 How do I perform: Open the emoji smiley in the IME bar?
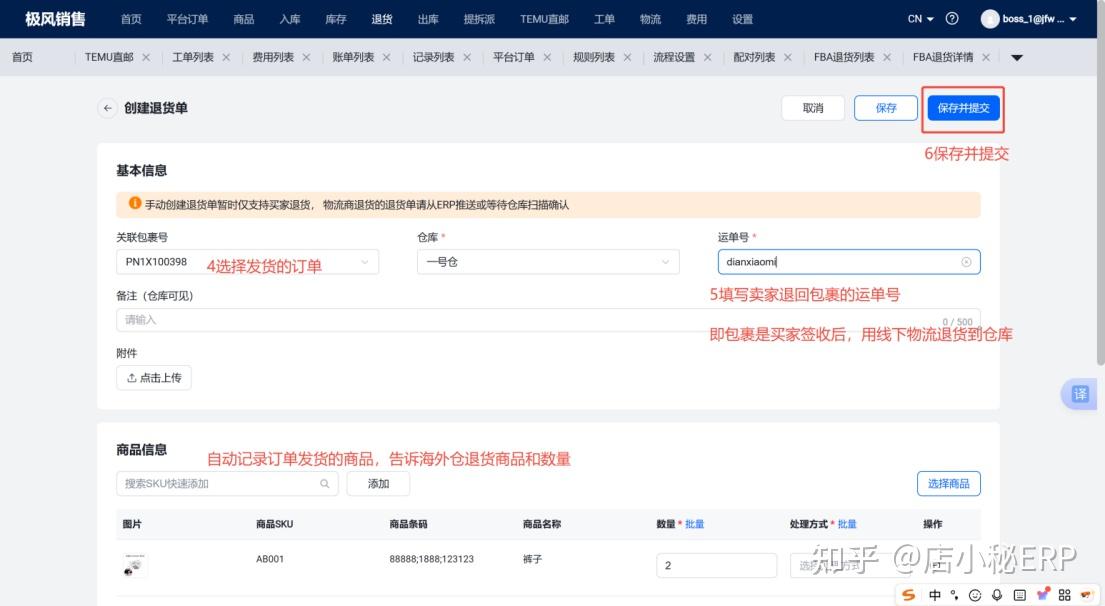[x=975, y=595]
